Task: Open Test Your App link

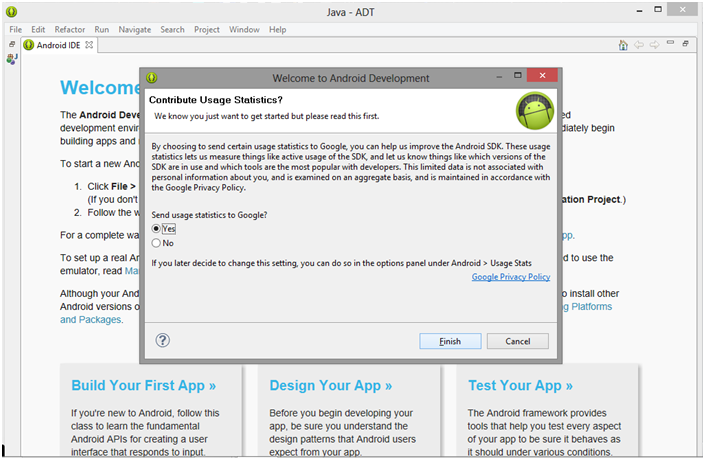Action: click(520, 385)
